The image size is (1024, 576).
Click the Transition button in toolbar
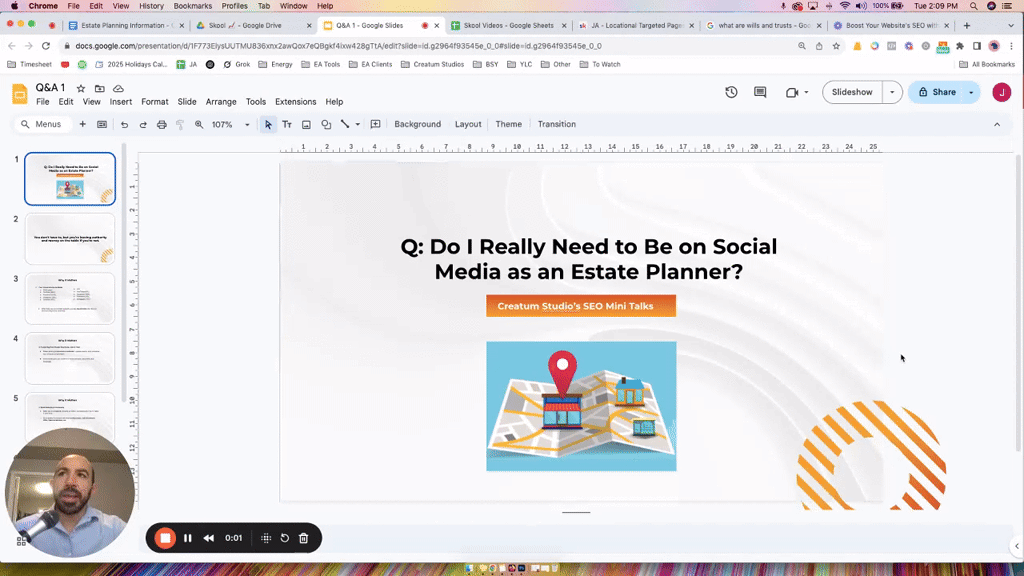[x=556, y=124]
